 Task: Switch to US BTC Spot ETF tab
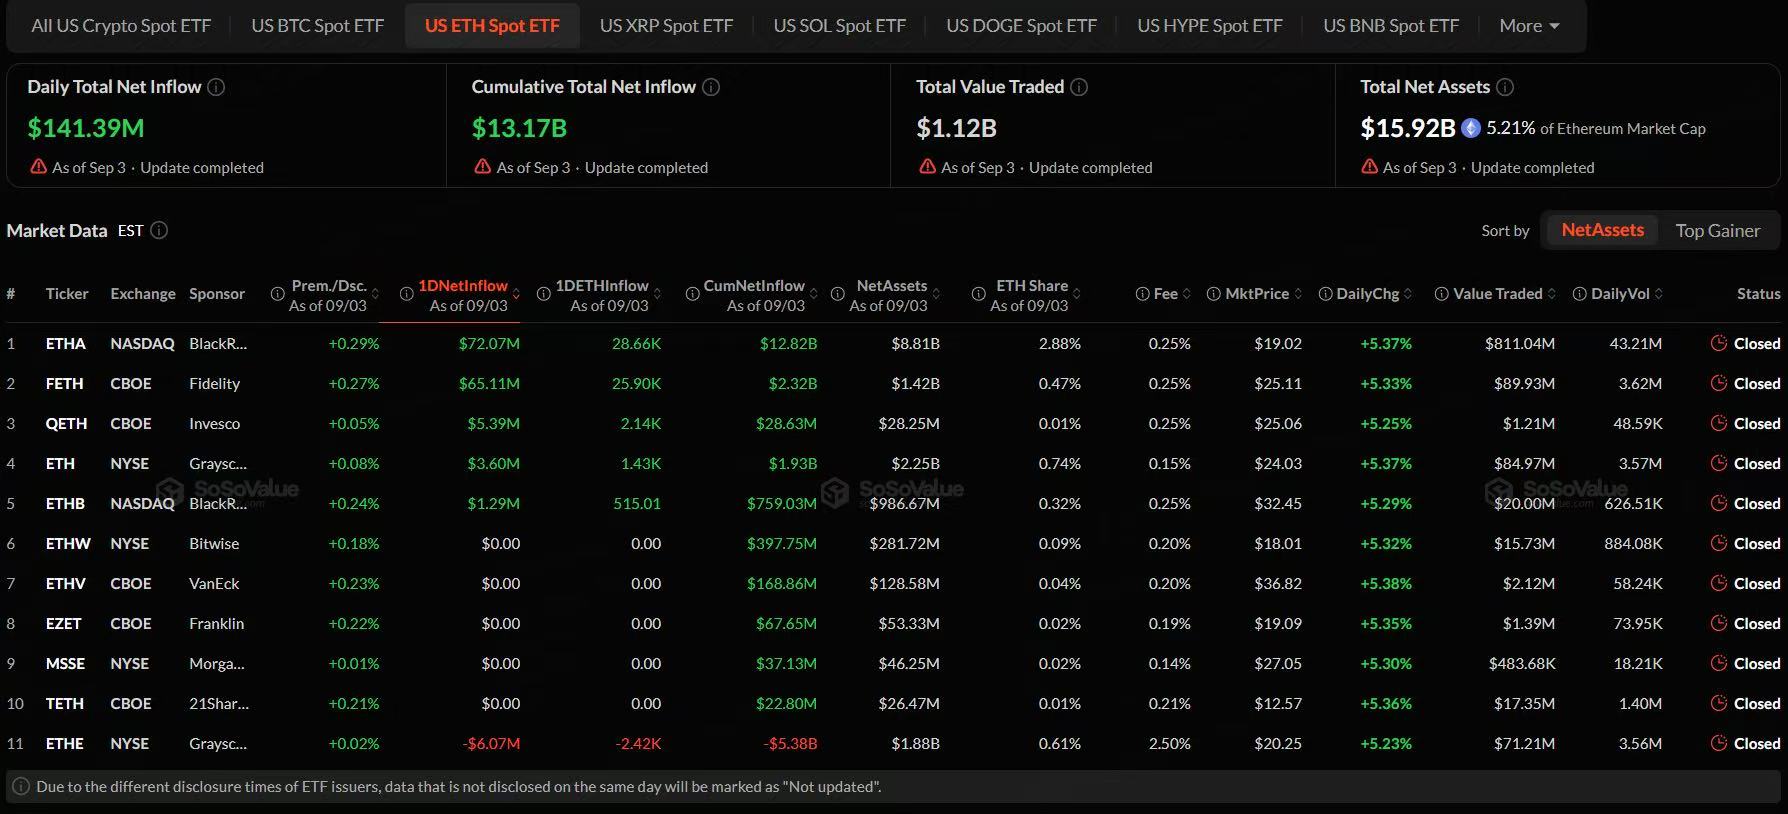317,26
